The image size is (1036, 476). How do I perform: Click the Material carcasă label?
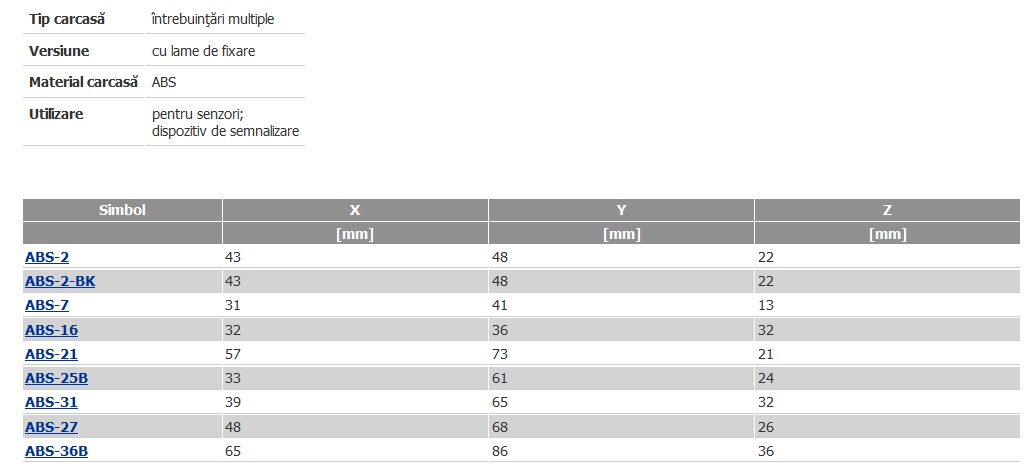83,82
